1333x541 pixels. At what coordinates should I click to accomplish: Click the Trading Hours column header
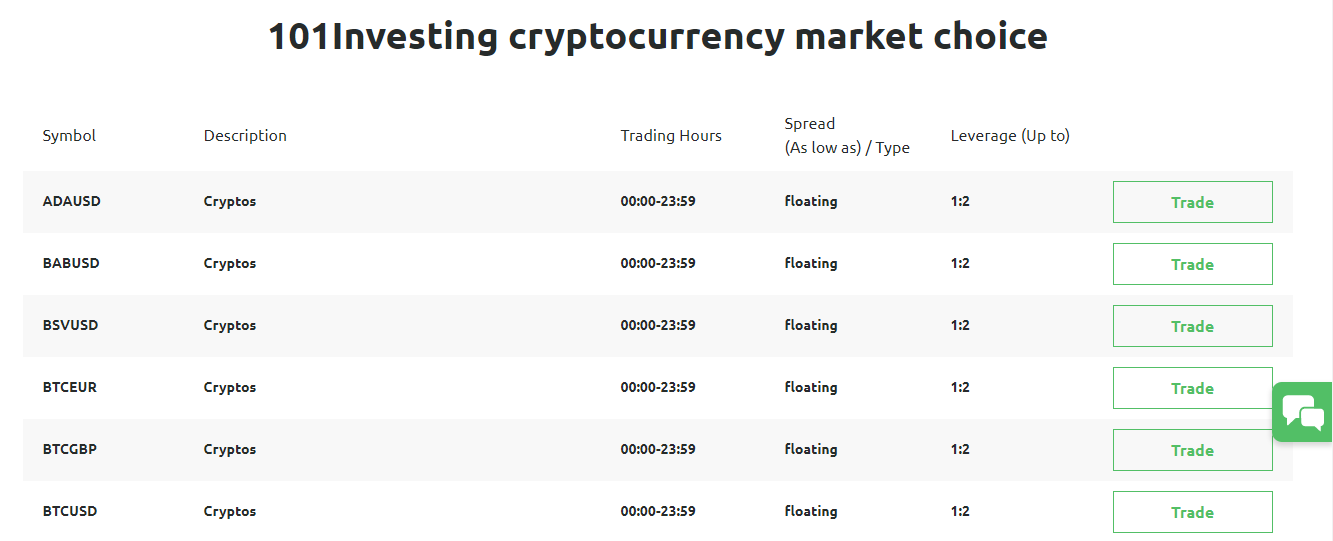pos(671,136)
